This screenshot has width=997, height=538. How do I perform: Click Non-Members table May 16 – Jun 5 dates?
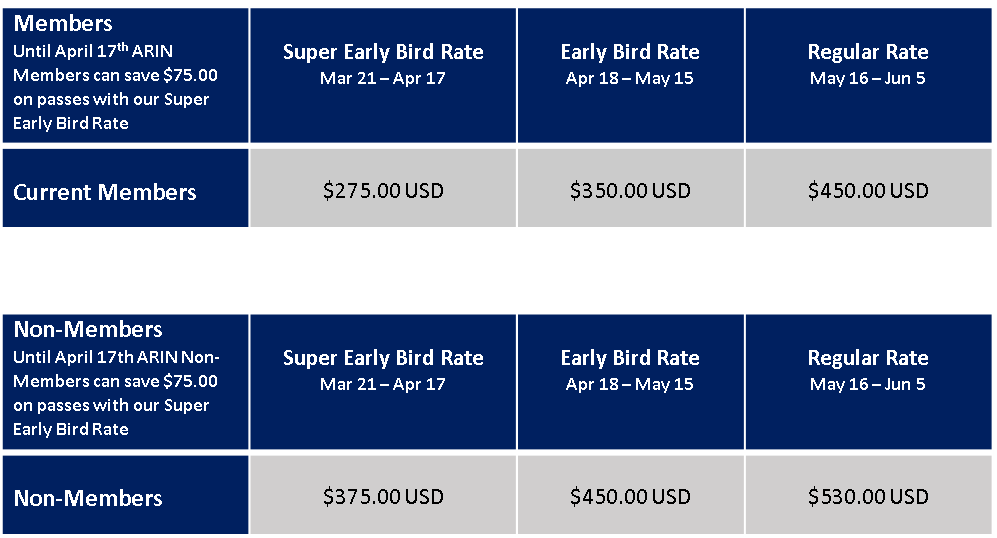coord(868,384)
